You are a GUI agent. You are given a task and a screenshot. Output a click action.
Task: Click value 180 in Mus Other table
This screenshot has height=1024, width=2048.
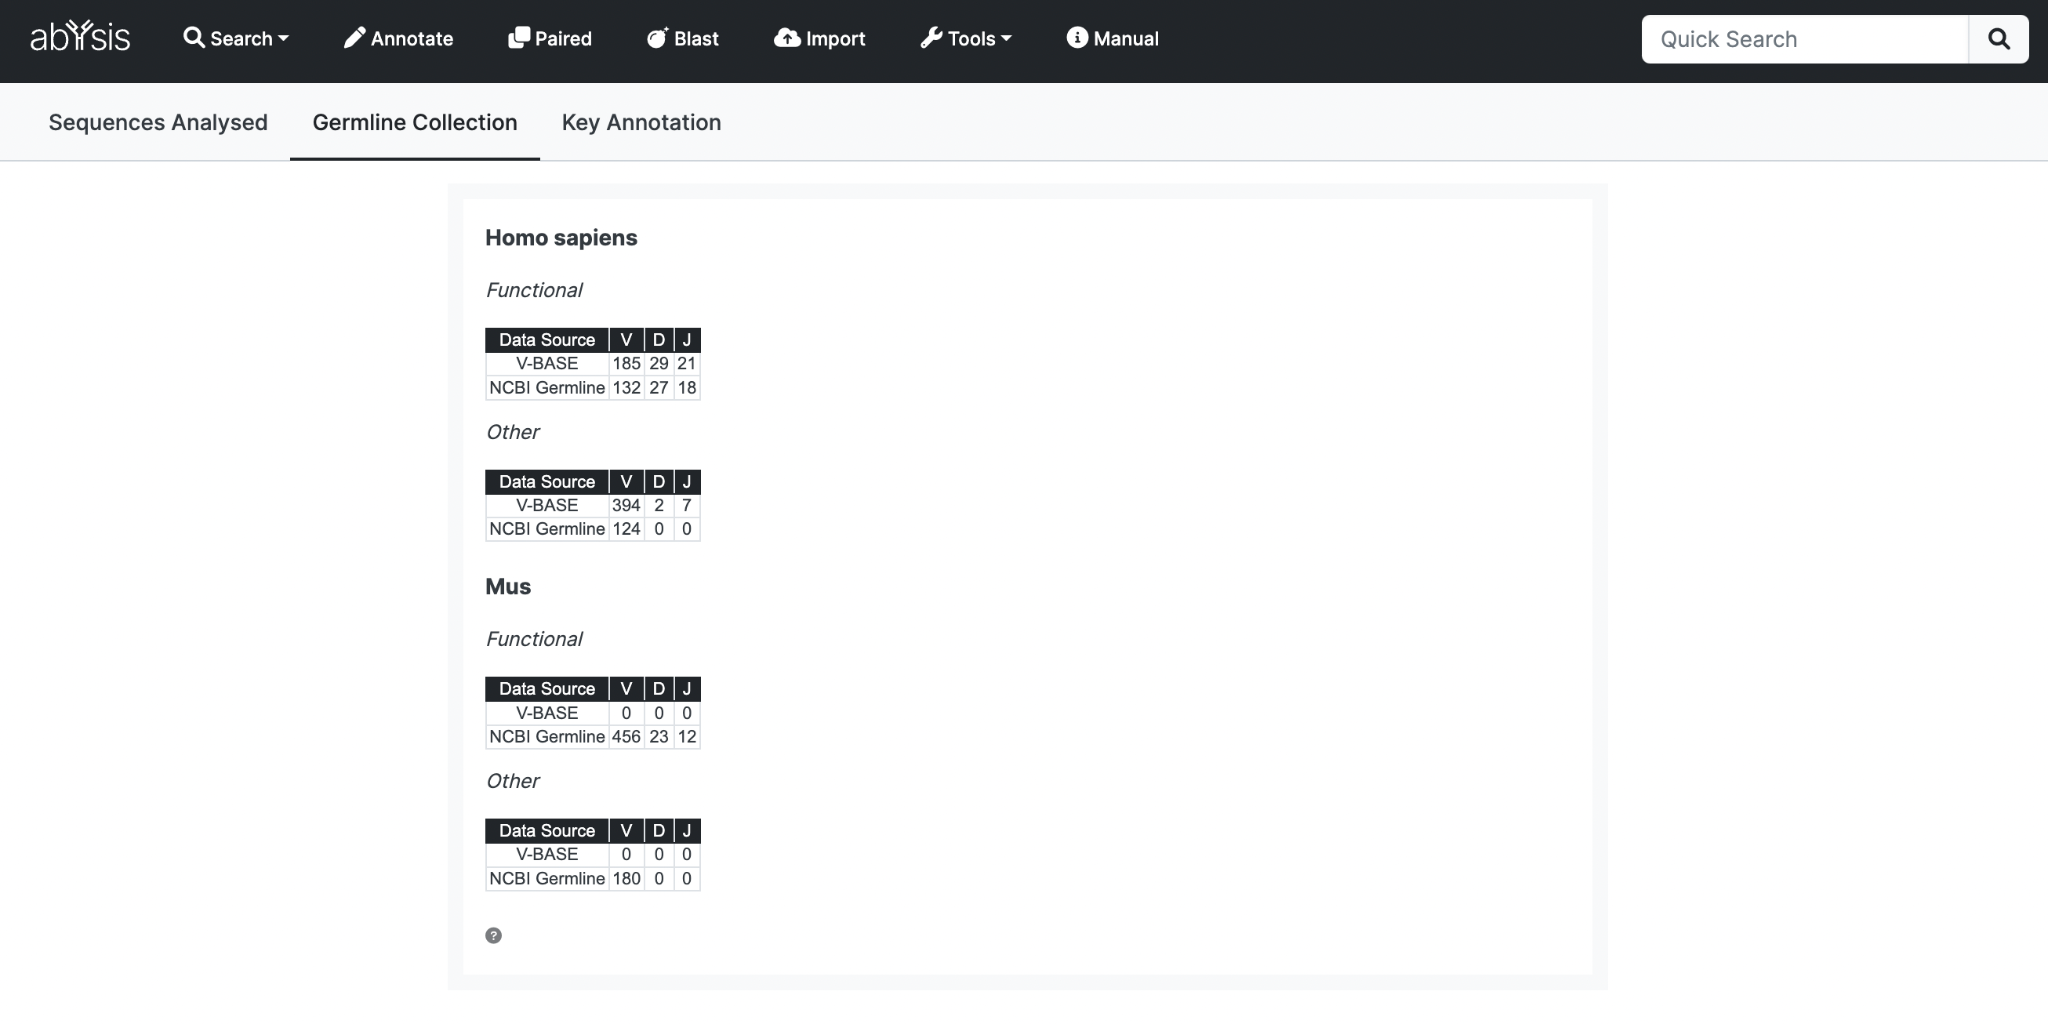tap(626, 879)
